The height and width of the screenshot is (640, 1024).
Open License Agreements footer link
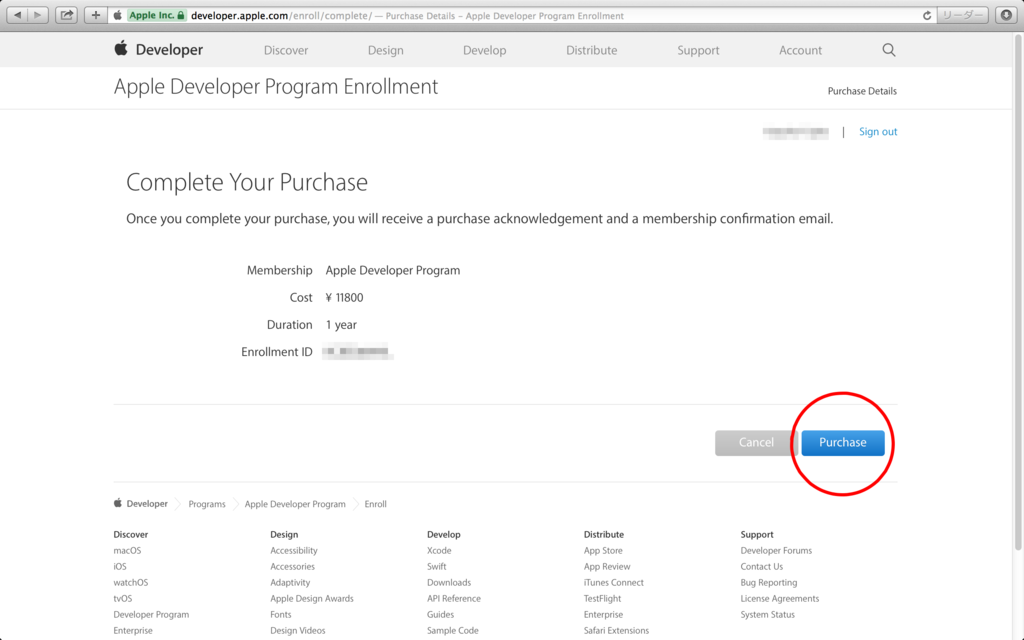tap(779, 598)
